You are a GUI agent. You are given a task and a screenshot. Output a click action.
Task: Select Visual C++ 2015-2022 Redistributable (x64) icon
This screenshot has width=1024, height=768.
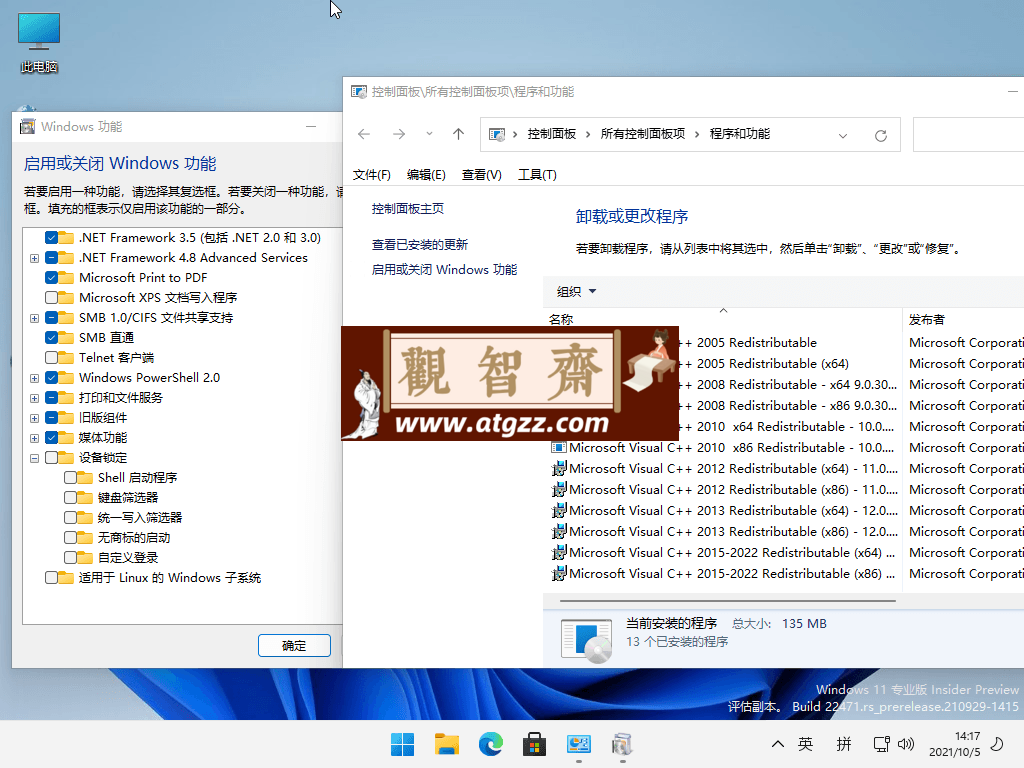(558, 552)
